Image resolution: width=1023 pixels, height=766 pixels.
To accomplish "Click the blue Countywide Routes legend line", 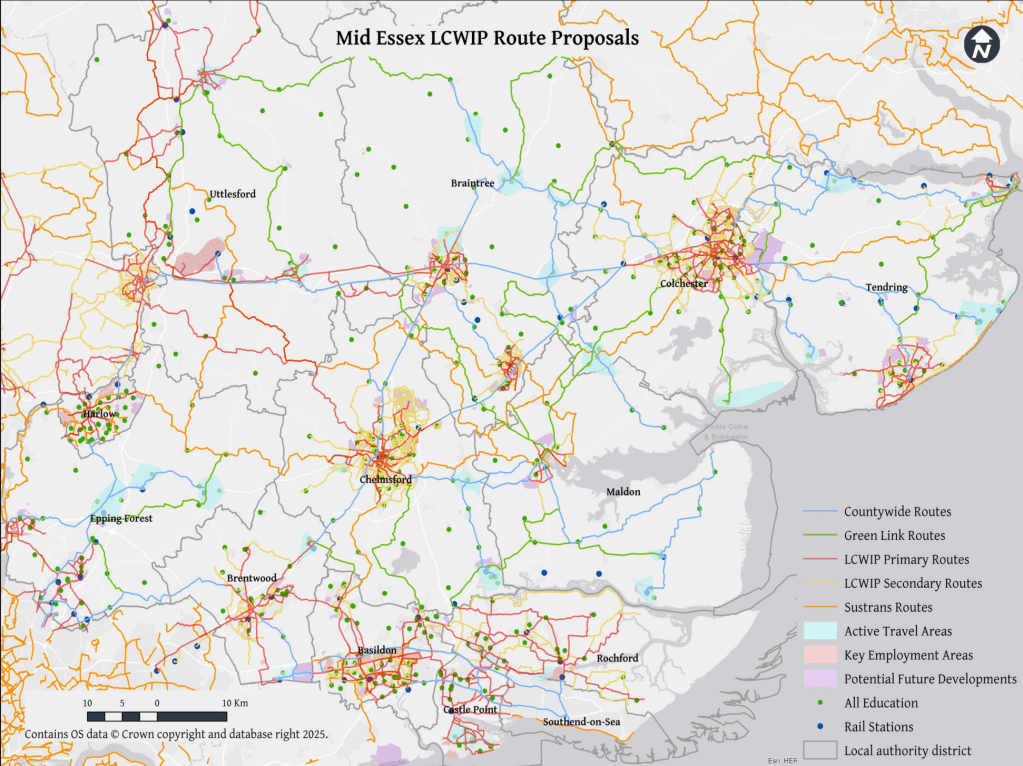I will 821,511.
